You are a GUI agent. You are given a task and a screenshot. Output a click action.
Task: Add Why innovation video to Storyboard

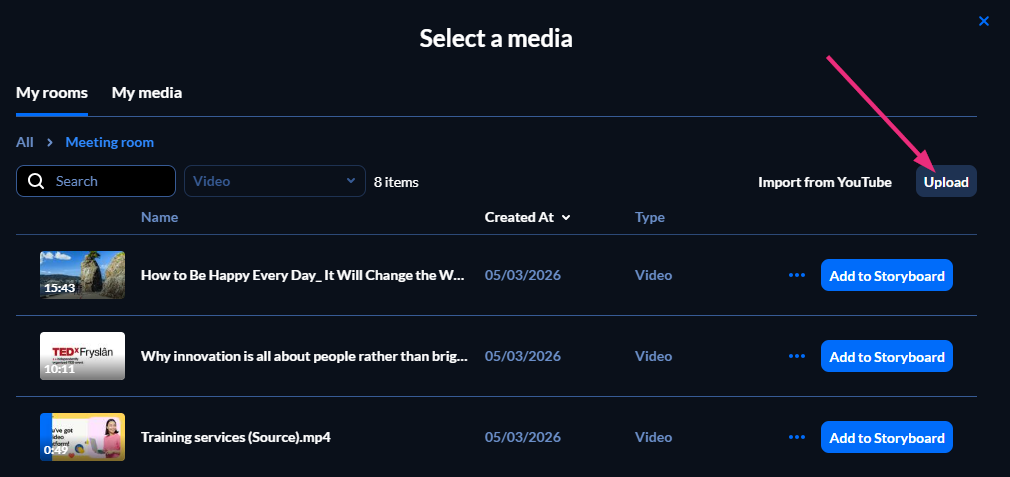pyautogui.click(x=886, y=356)
